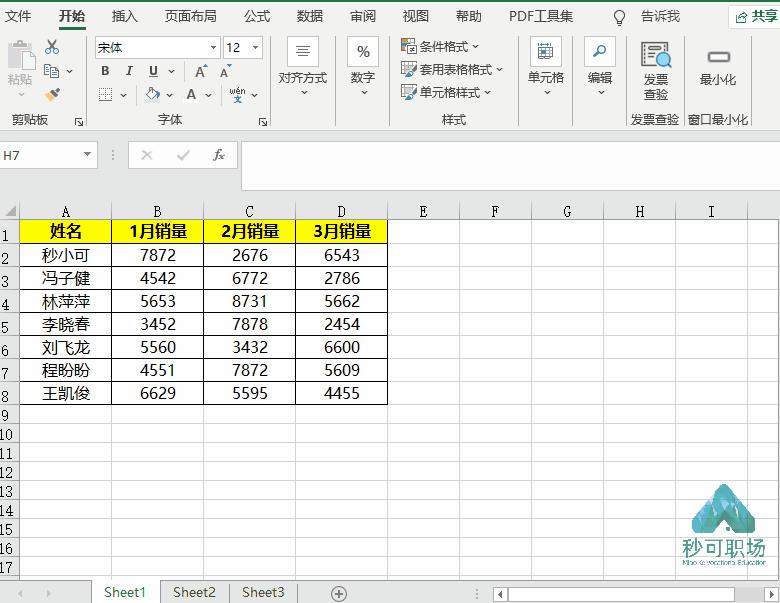Open the PDF工具集 tab
Image resolution: width=780 pixels, height=603 pixels.
click(541, 16)
